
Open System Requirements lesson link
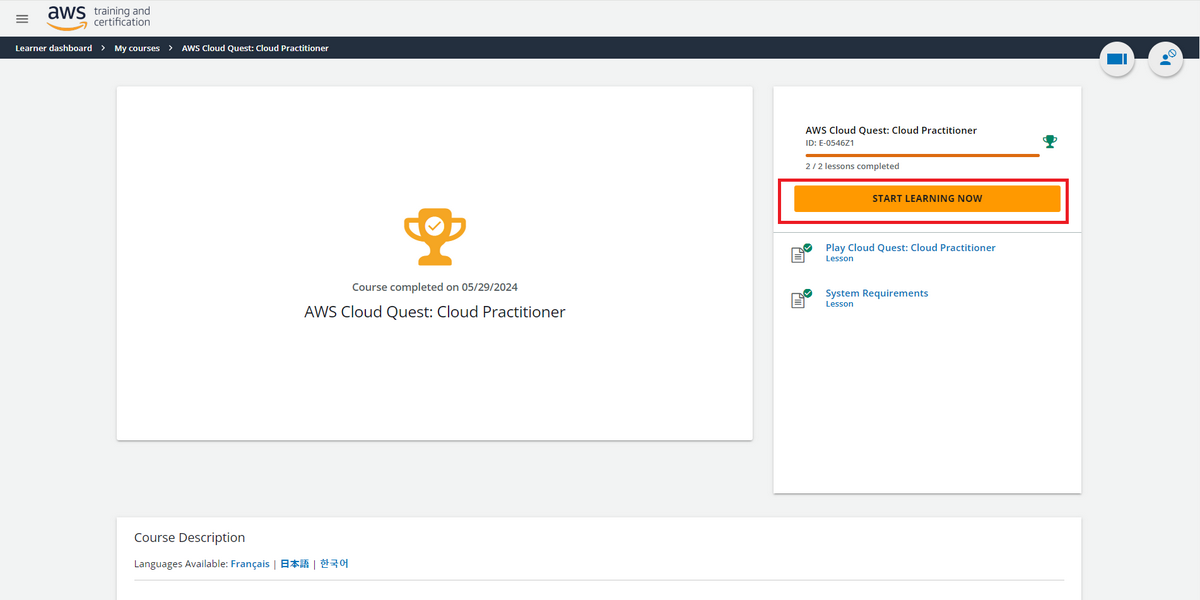[876, 293]
